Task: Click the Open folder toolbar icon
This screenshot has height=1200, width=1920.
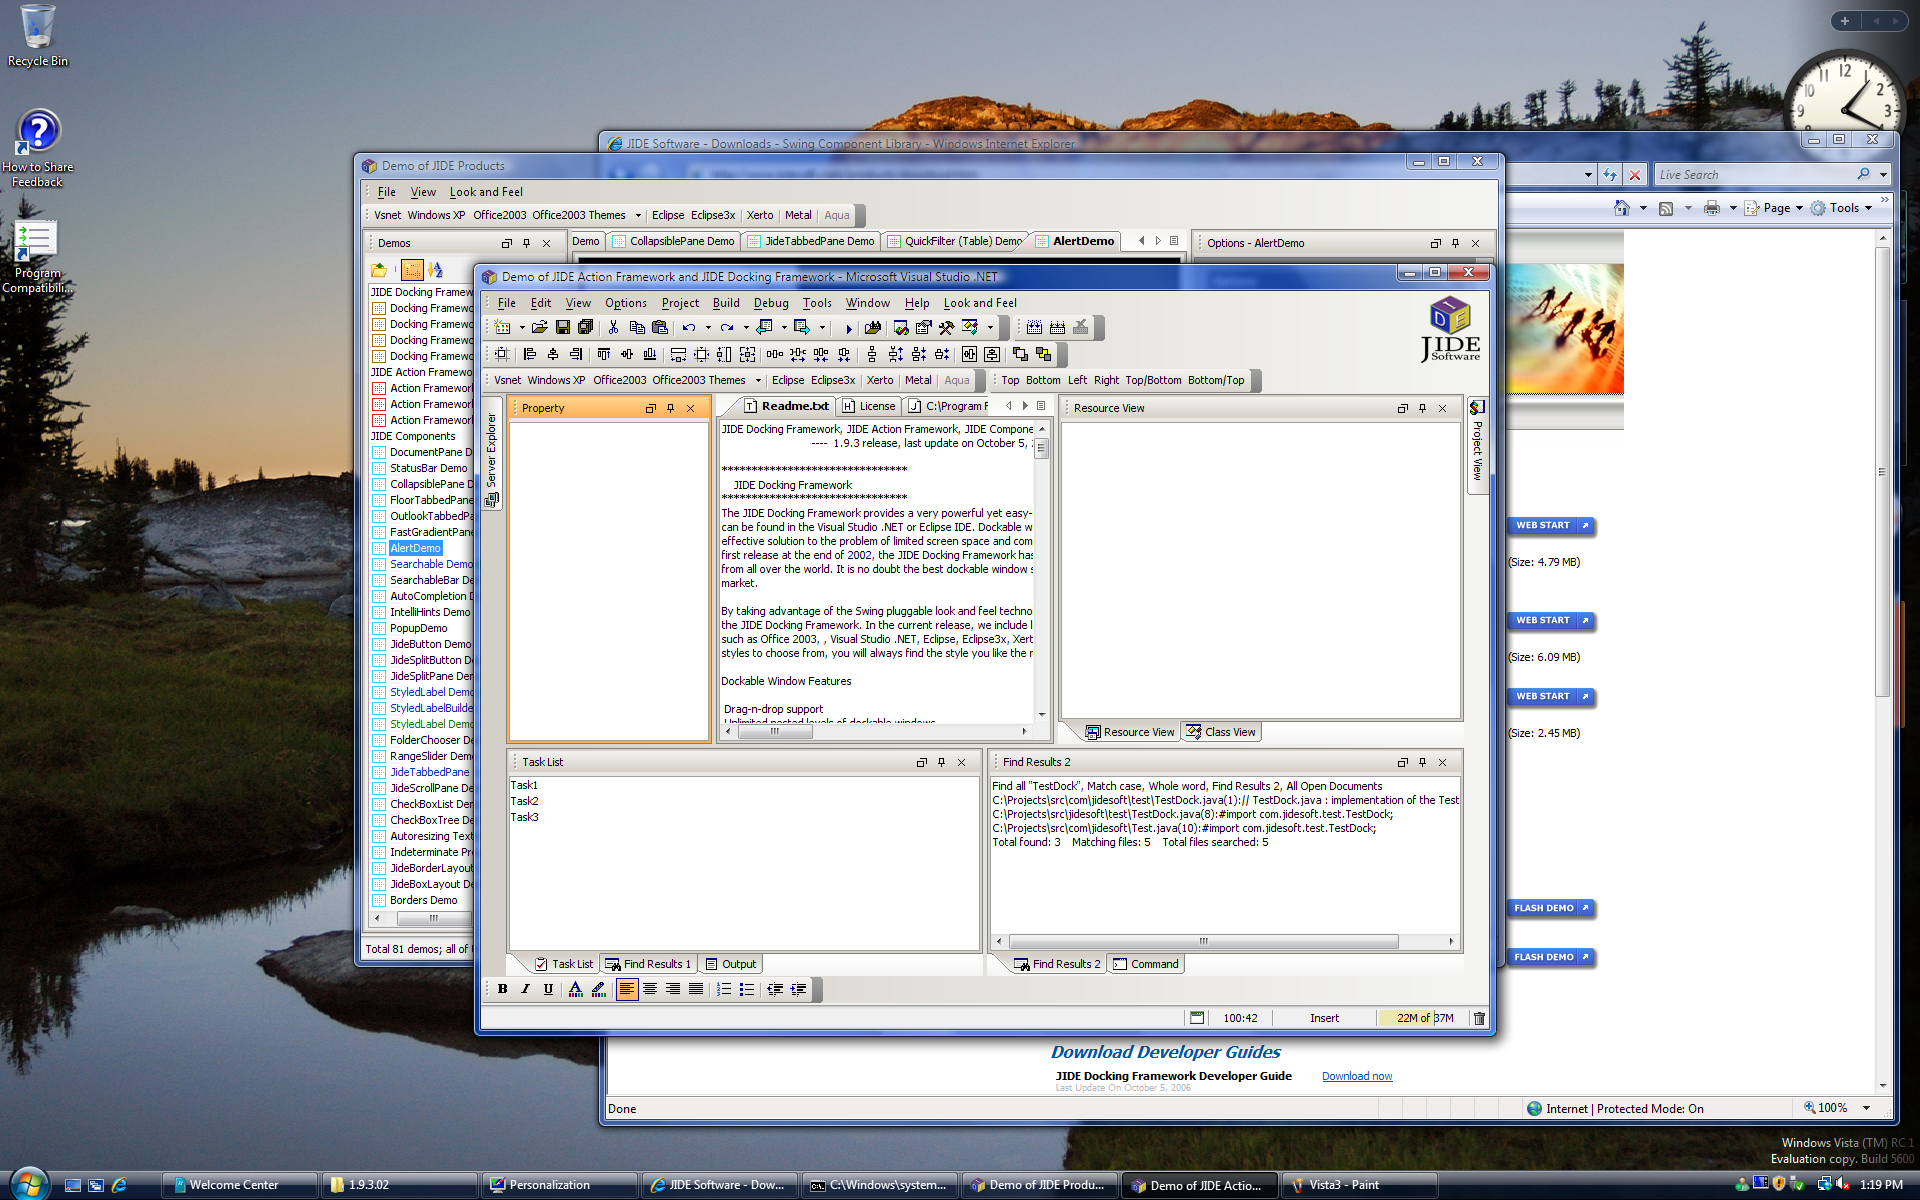Action: point(540,327)
